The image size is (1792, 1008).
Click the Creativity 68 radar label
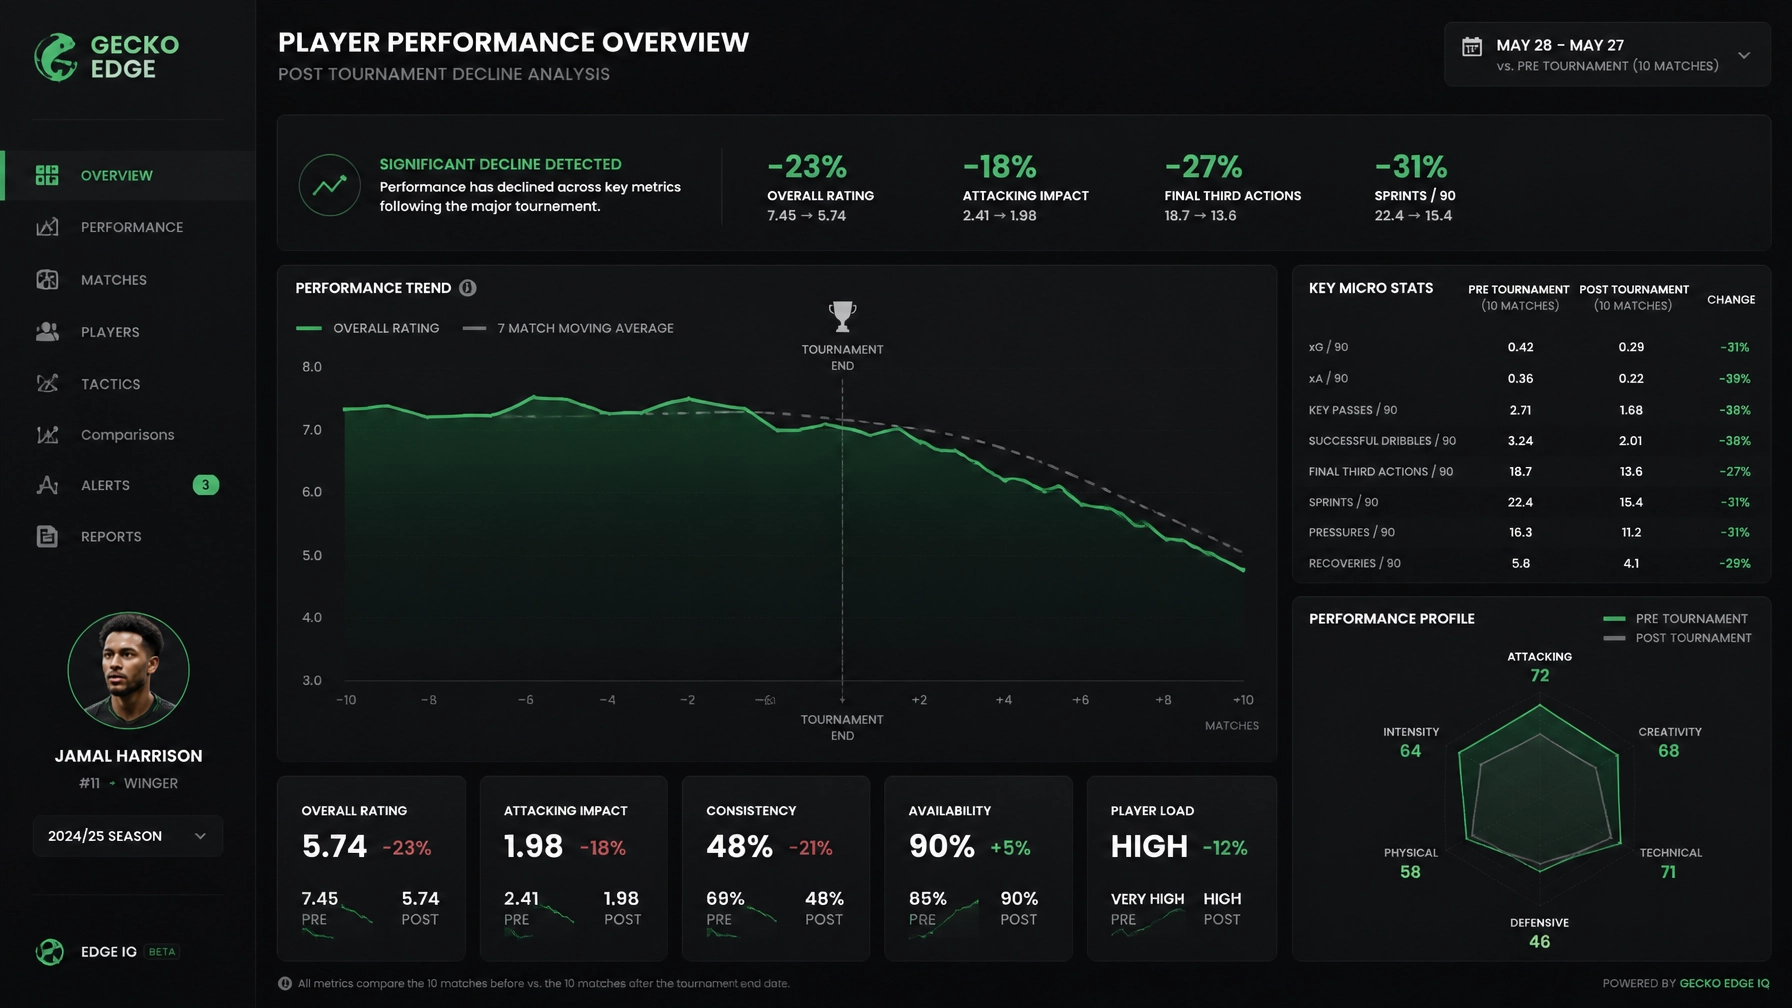click(x=1669, y=742)
